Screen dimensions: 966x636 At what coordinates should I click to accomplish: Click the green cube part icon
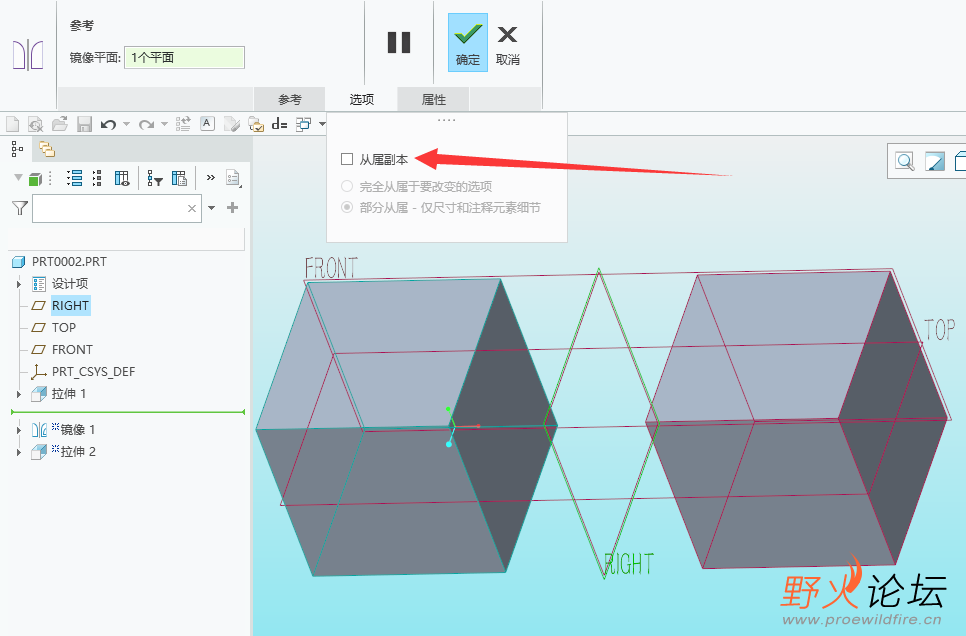coord(35,179)
